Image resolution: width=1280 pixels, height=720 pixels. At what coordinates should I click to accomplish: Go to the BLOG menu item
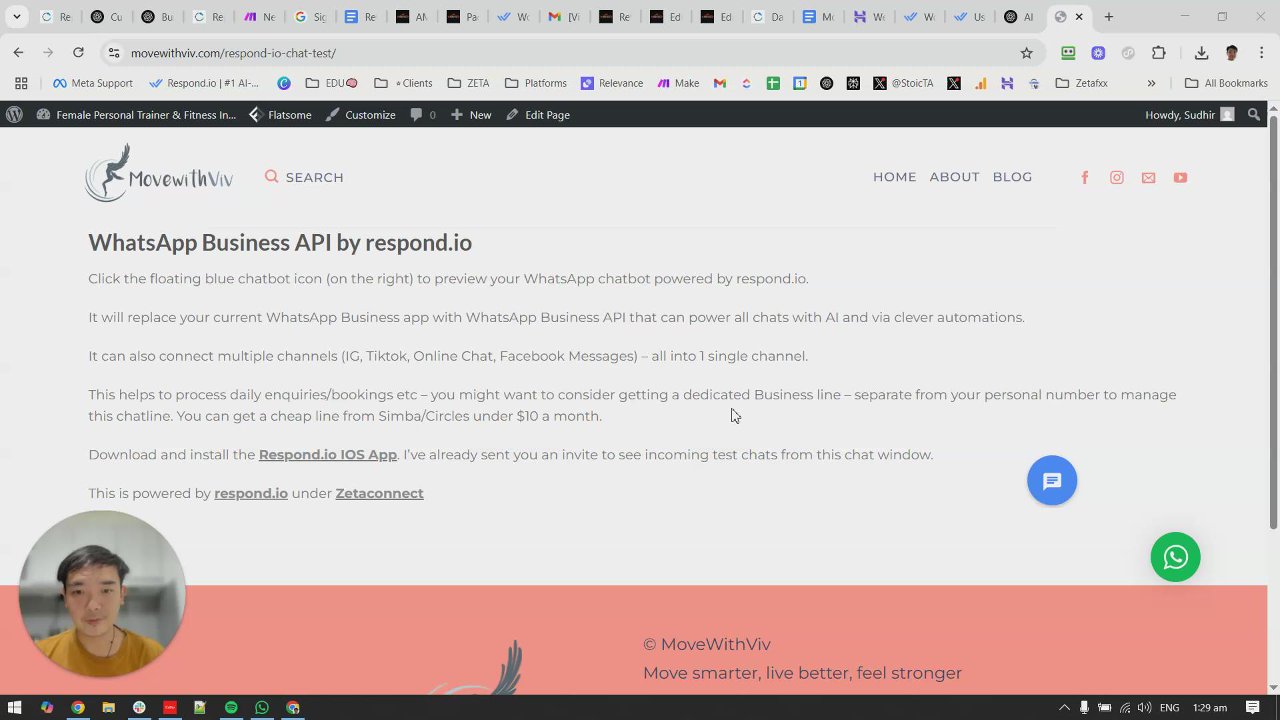1012,177
